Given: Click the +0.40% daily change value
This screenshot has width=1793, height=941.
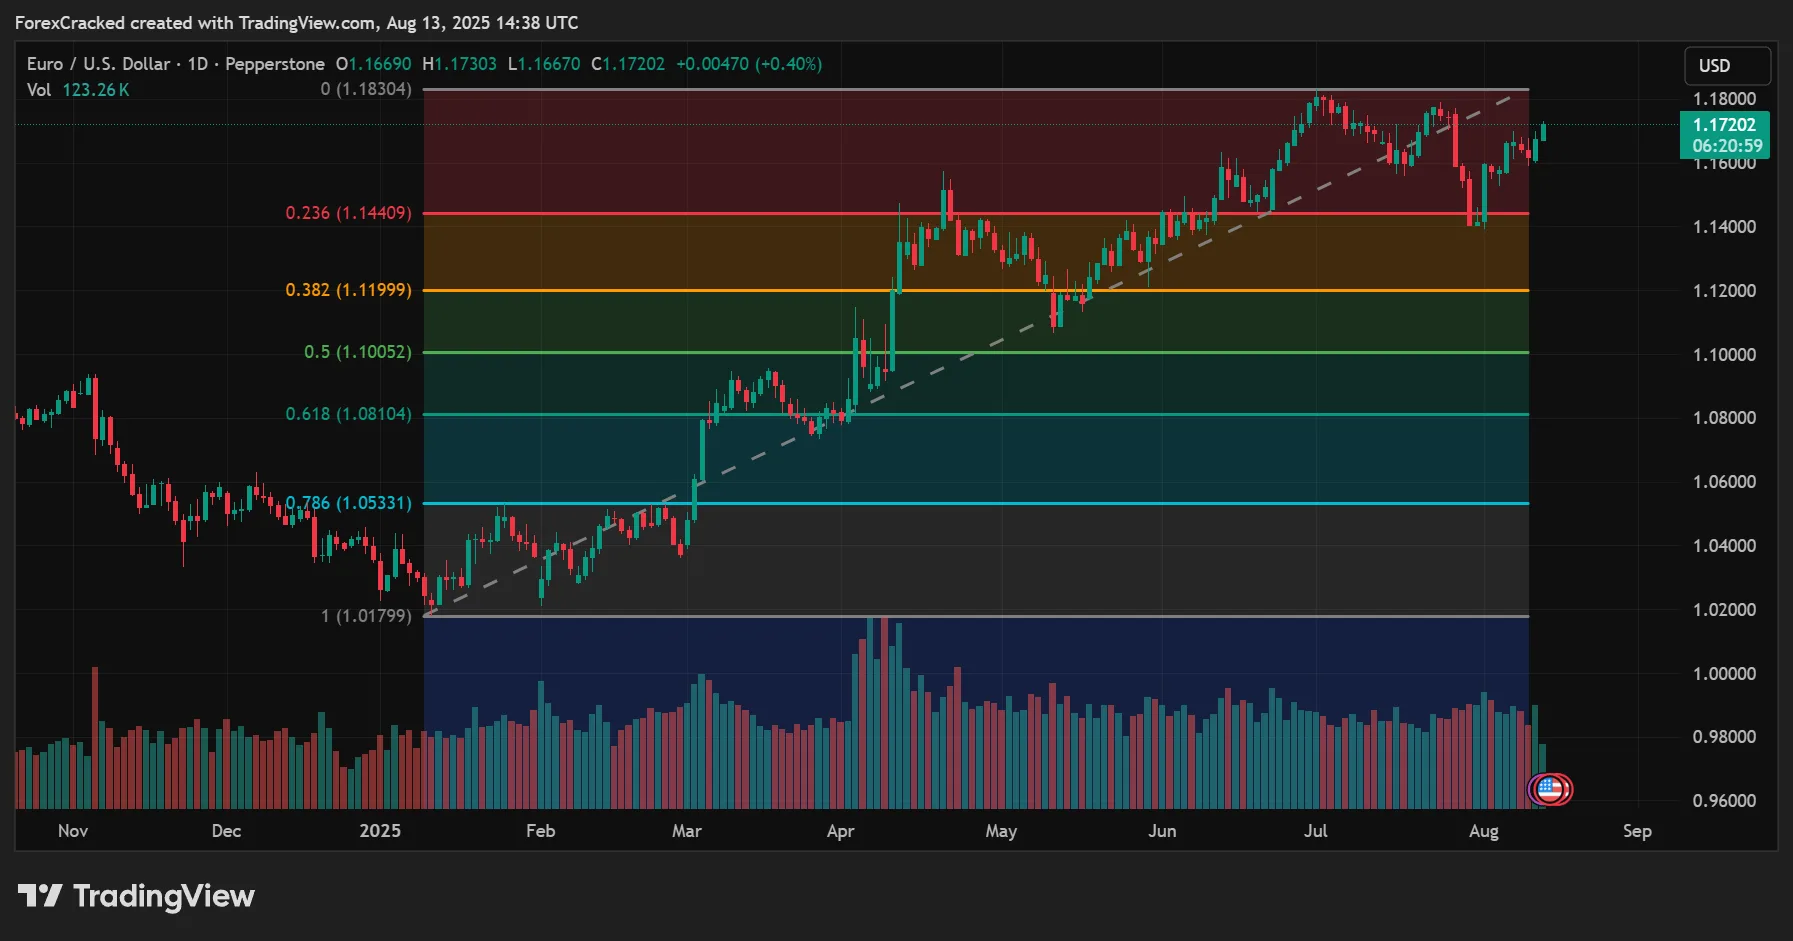Looking at the screenshot, I should click(786, 63).
